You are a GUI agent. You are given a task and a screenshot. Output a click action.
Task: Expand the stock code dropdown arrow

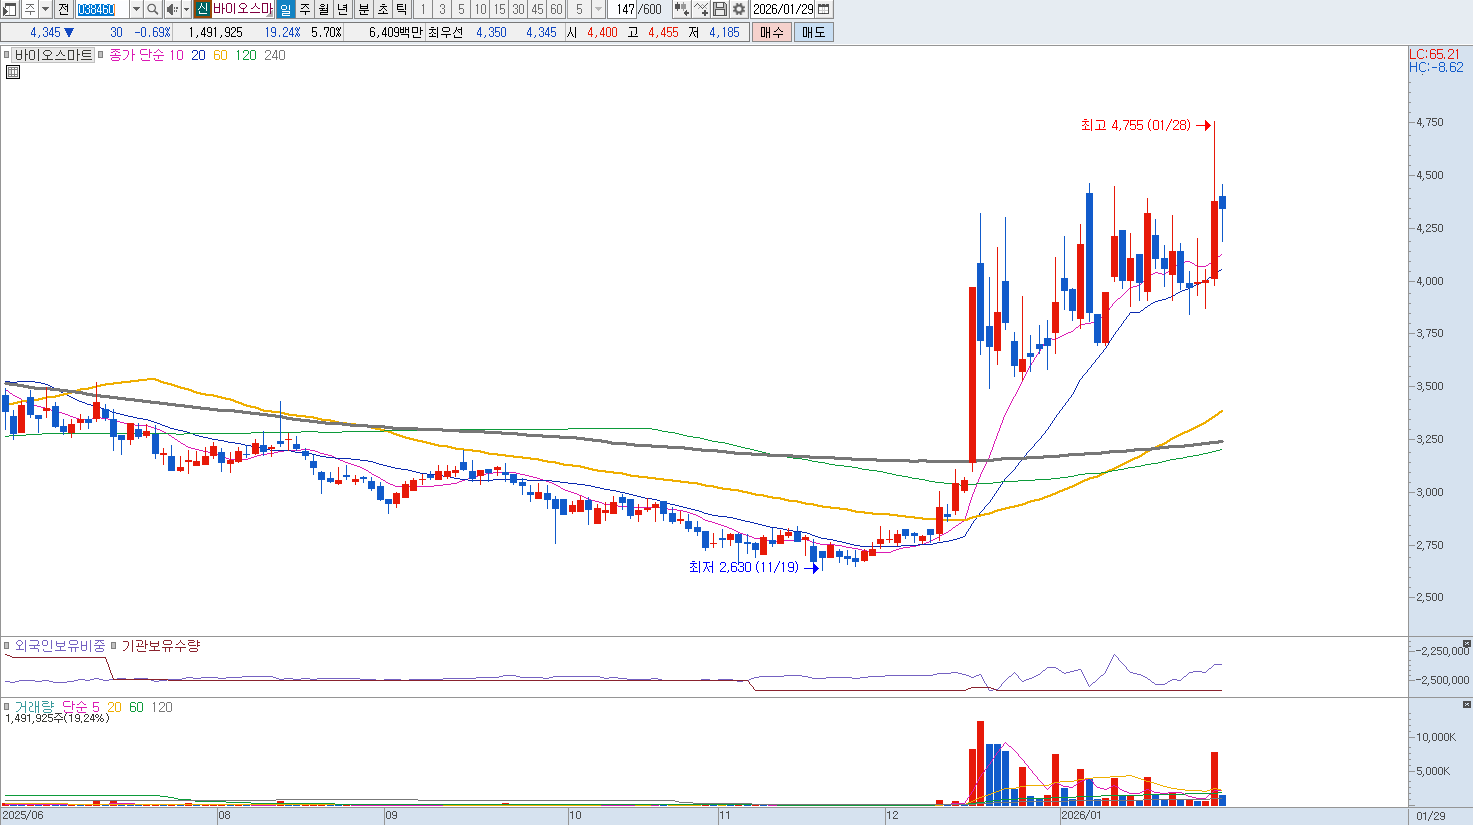coord(136,9)
